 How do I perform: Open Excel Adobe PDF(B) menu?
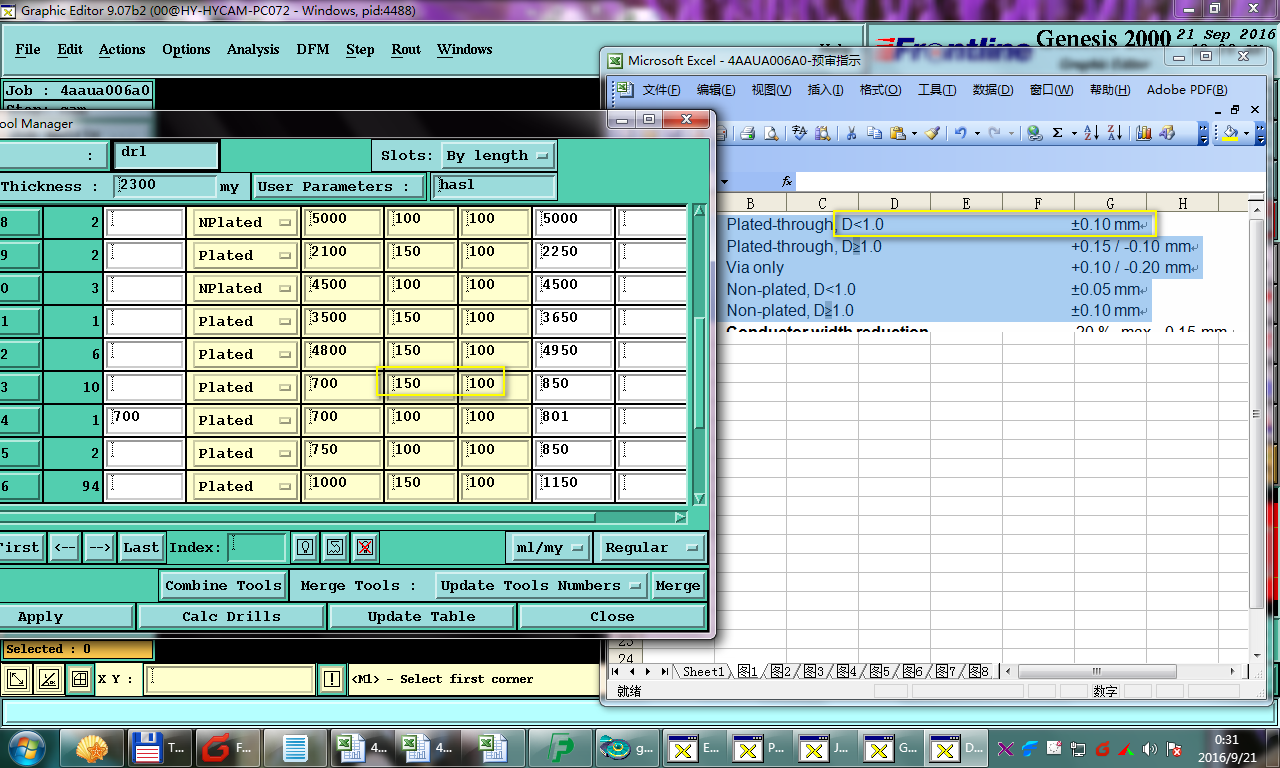point(1187,90)
